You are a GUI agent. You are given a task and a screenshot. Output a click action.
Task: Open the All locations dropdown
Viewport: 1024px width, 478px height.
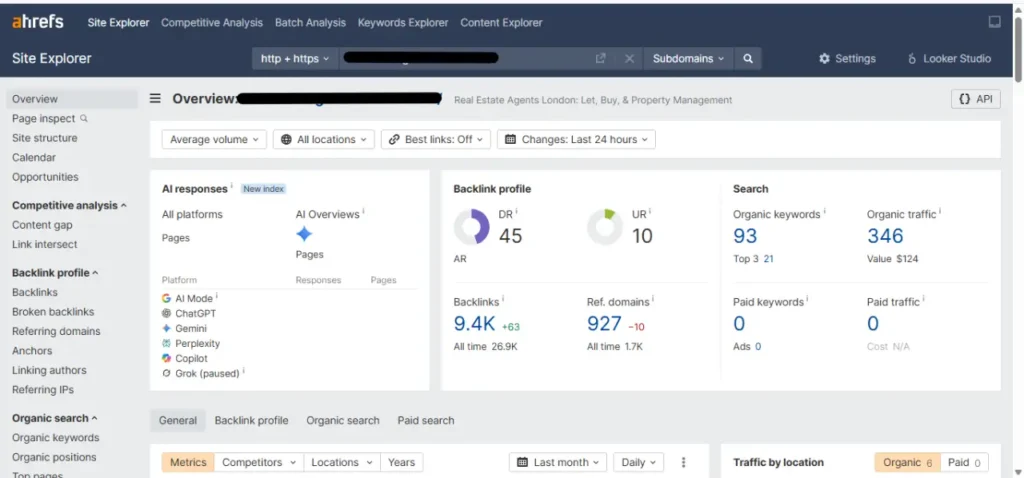[324, 139]
